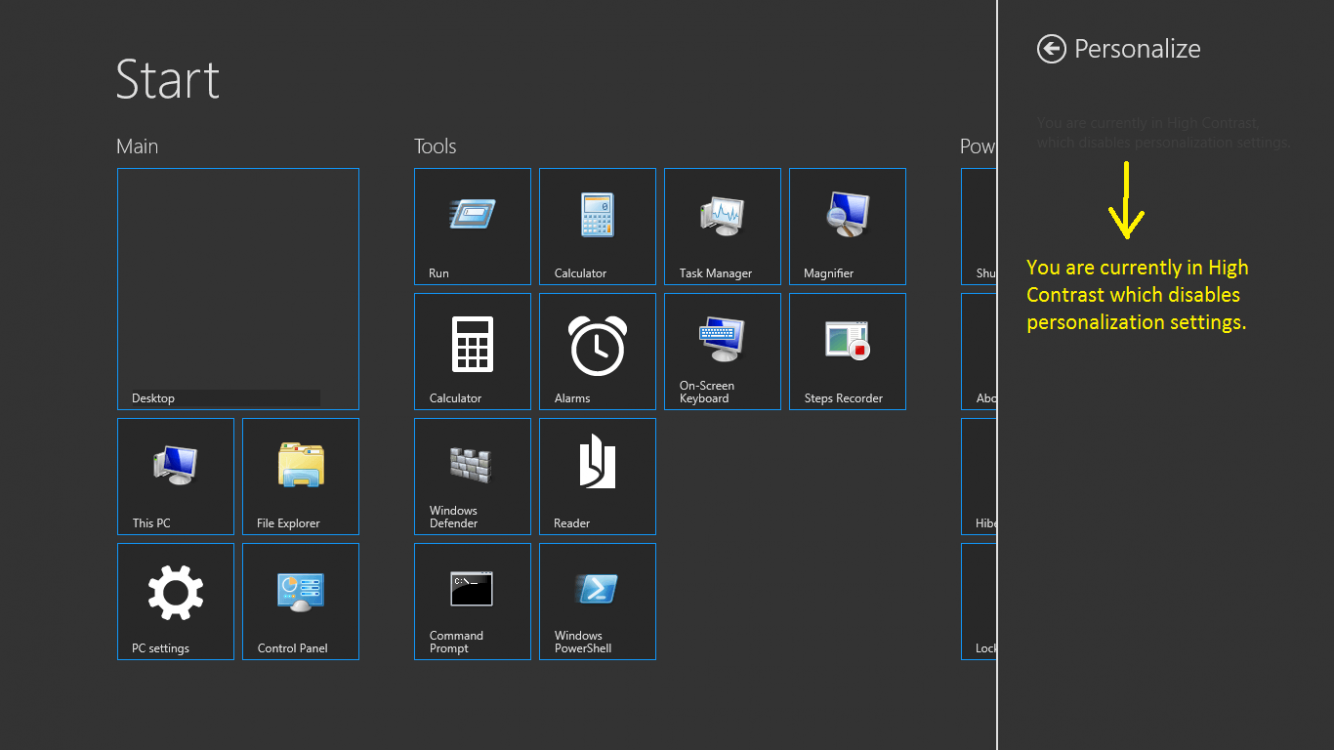Open the Steps Recorder tile
1334x750 pixels.
click(x=847, y=352)
